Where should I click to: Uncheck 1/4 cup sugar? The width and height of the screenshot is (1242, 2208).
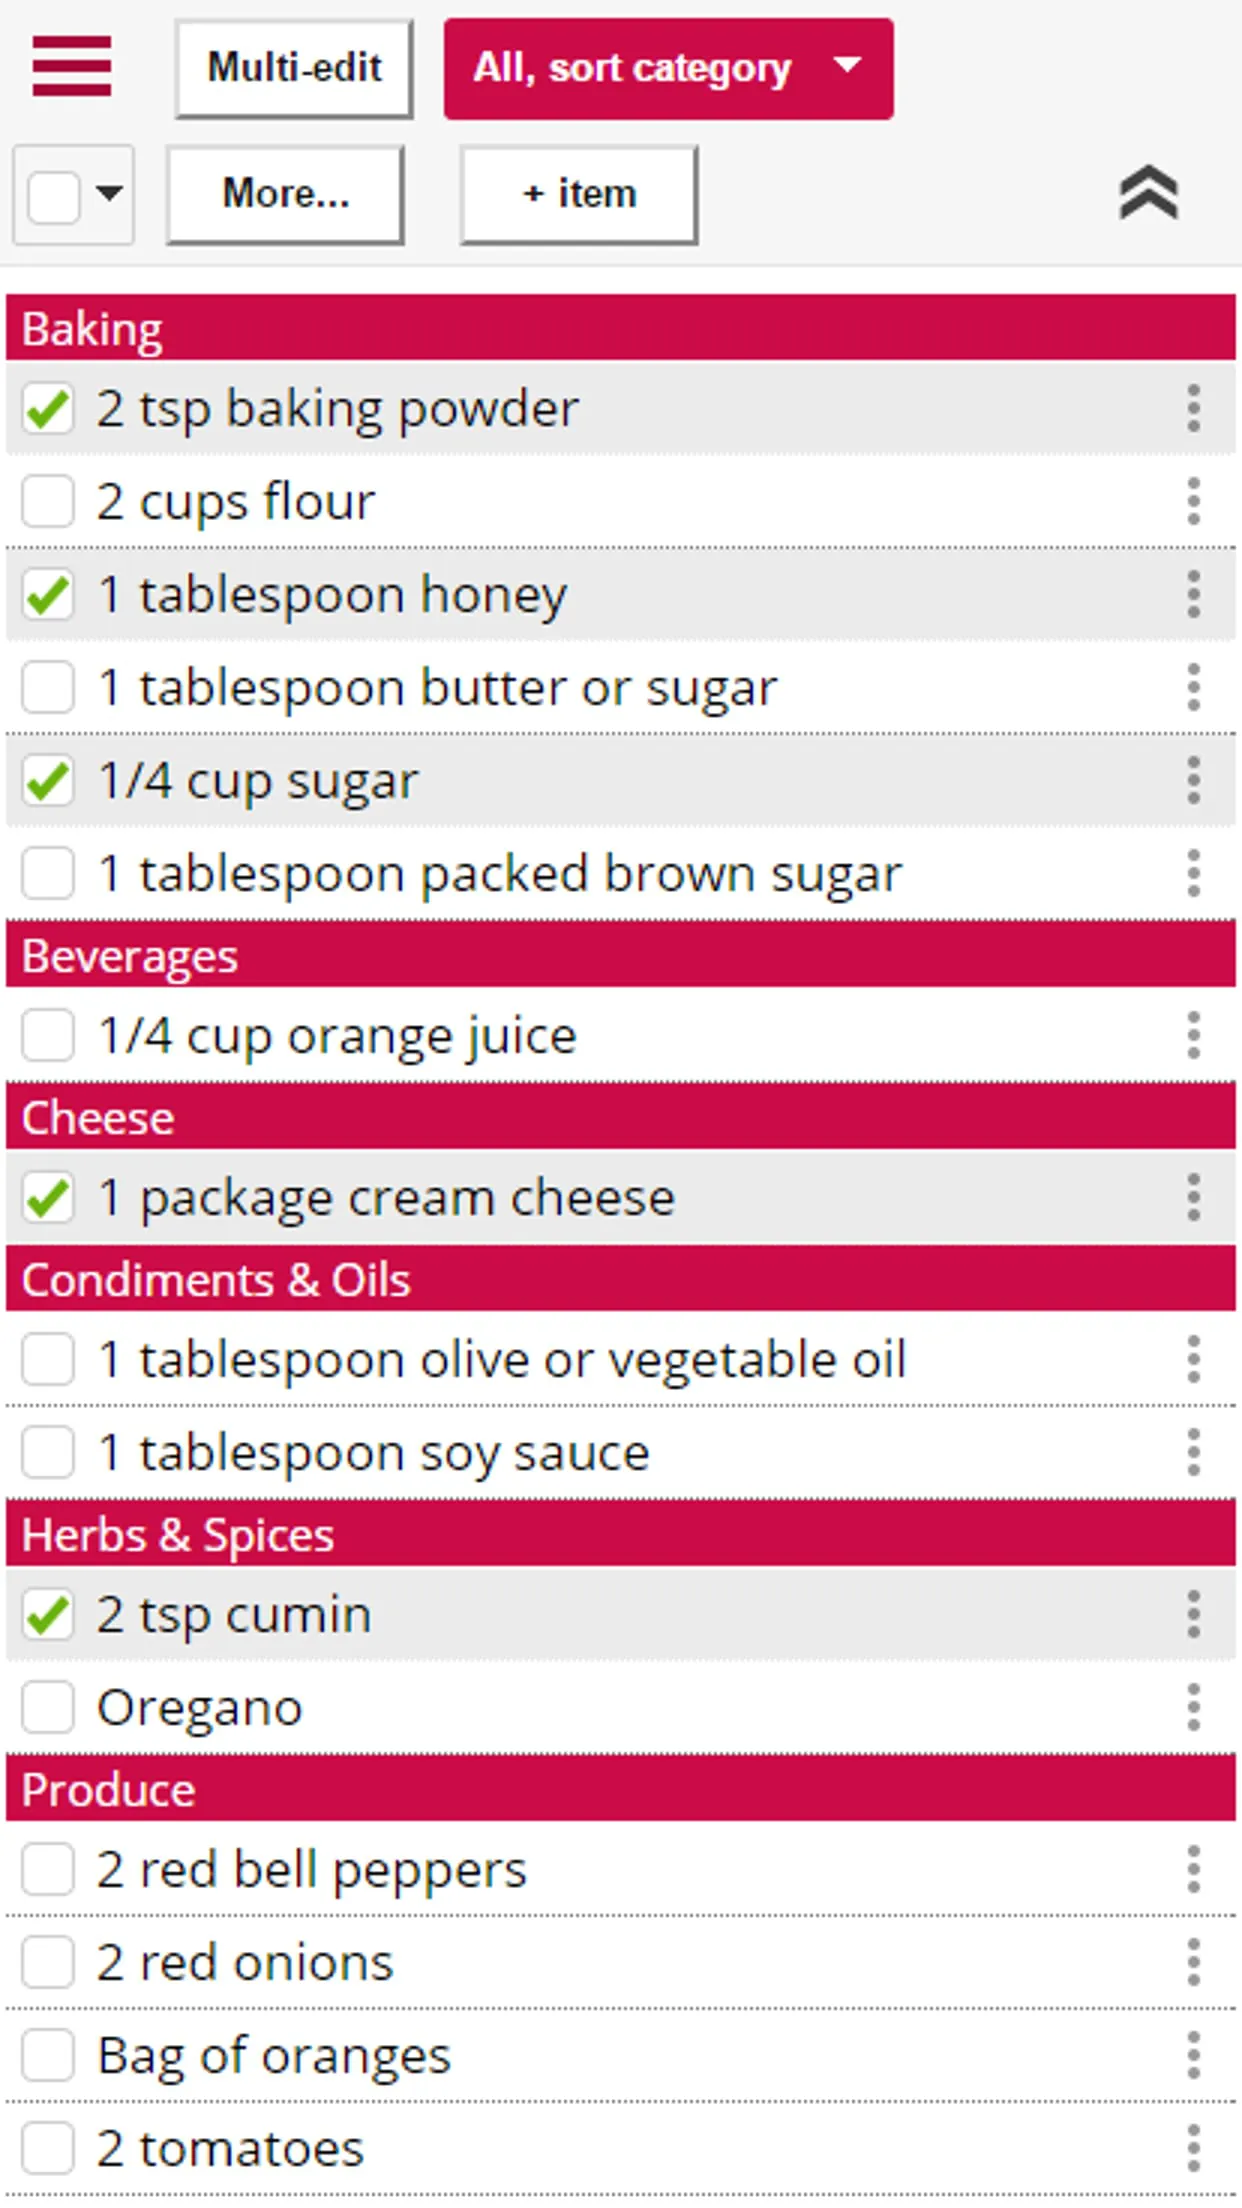point(47,781)
